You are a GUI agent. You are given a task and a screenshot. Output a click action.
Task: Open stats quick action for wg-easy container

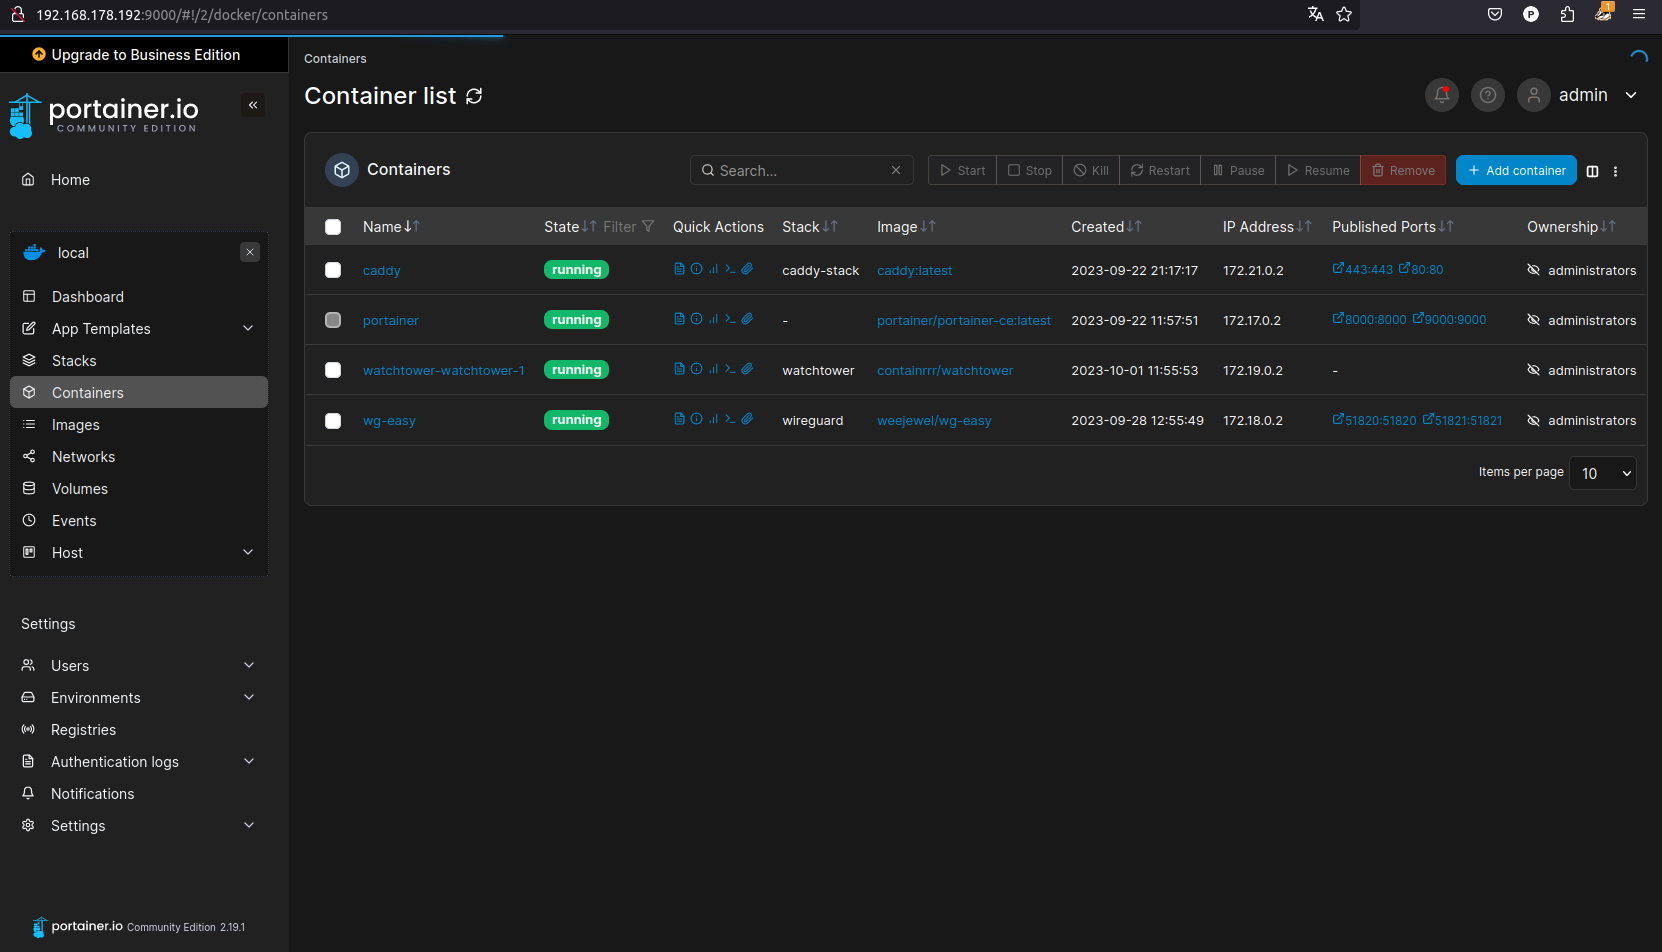click(x=713, y=419)
